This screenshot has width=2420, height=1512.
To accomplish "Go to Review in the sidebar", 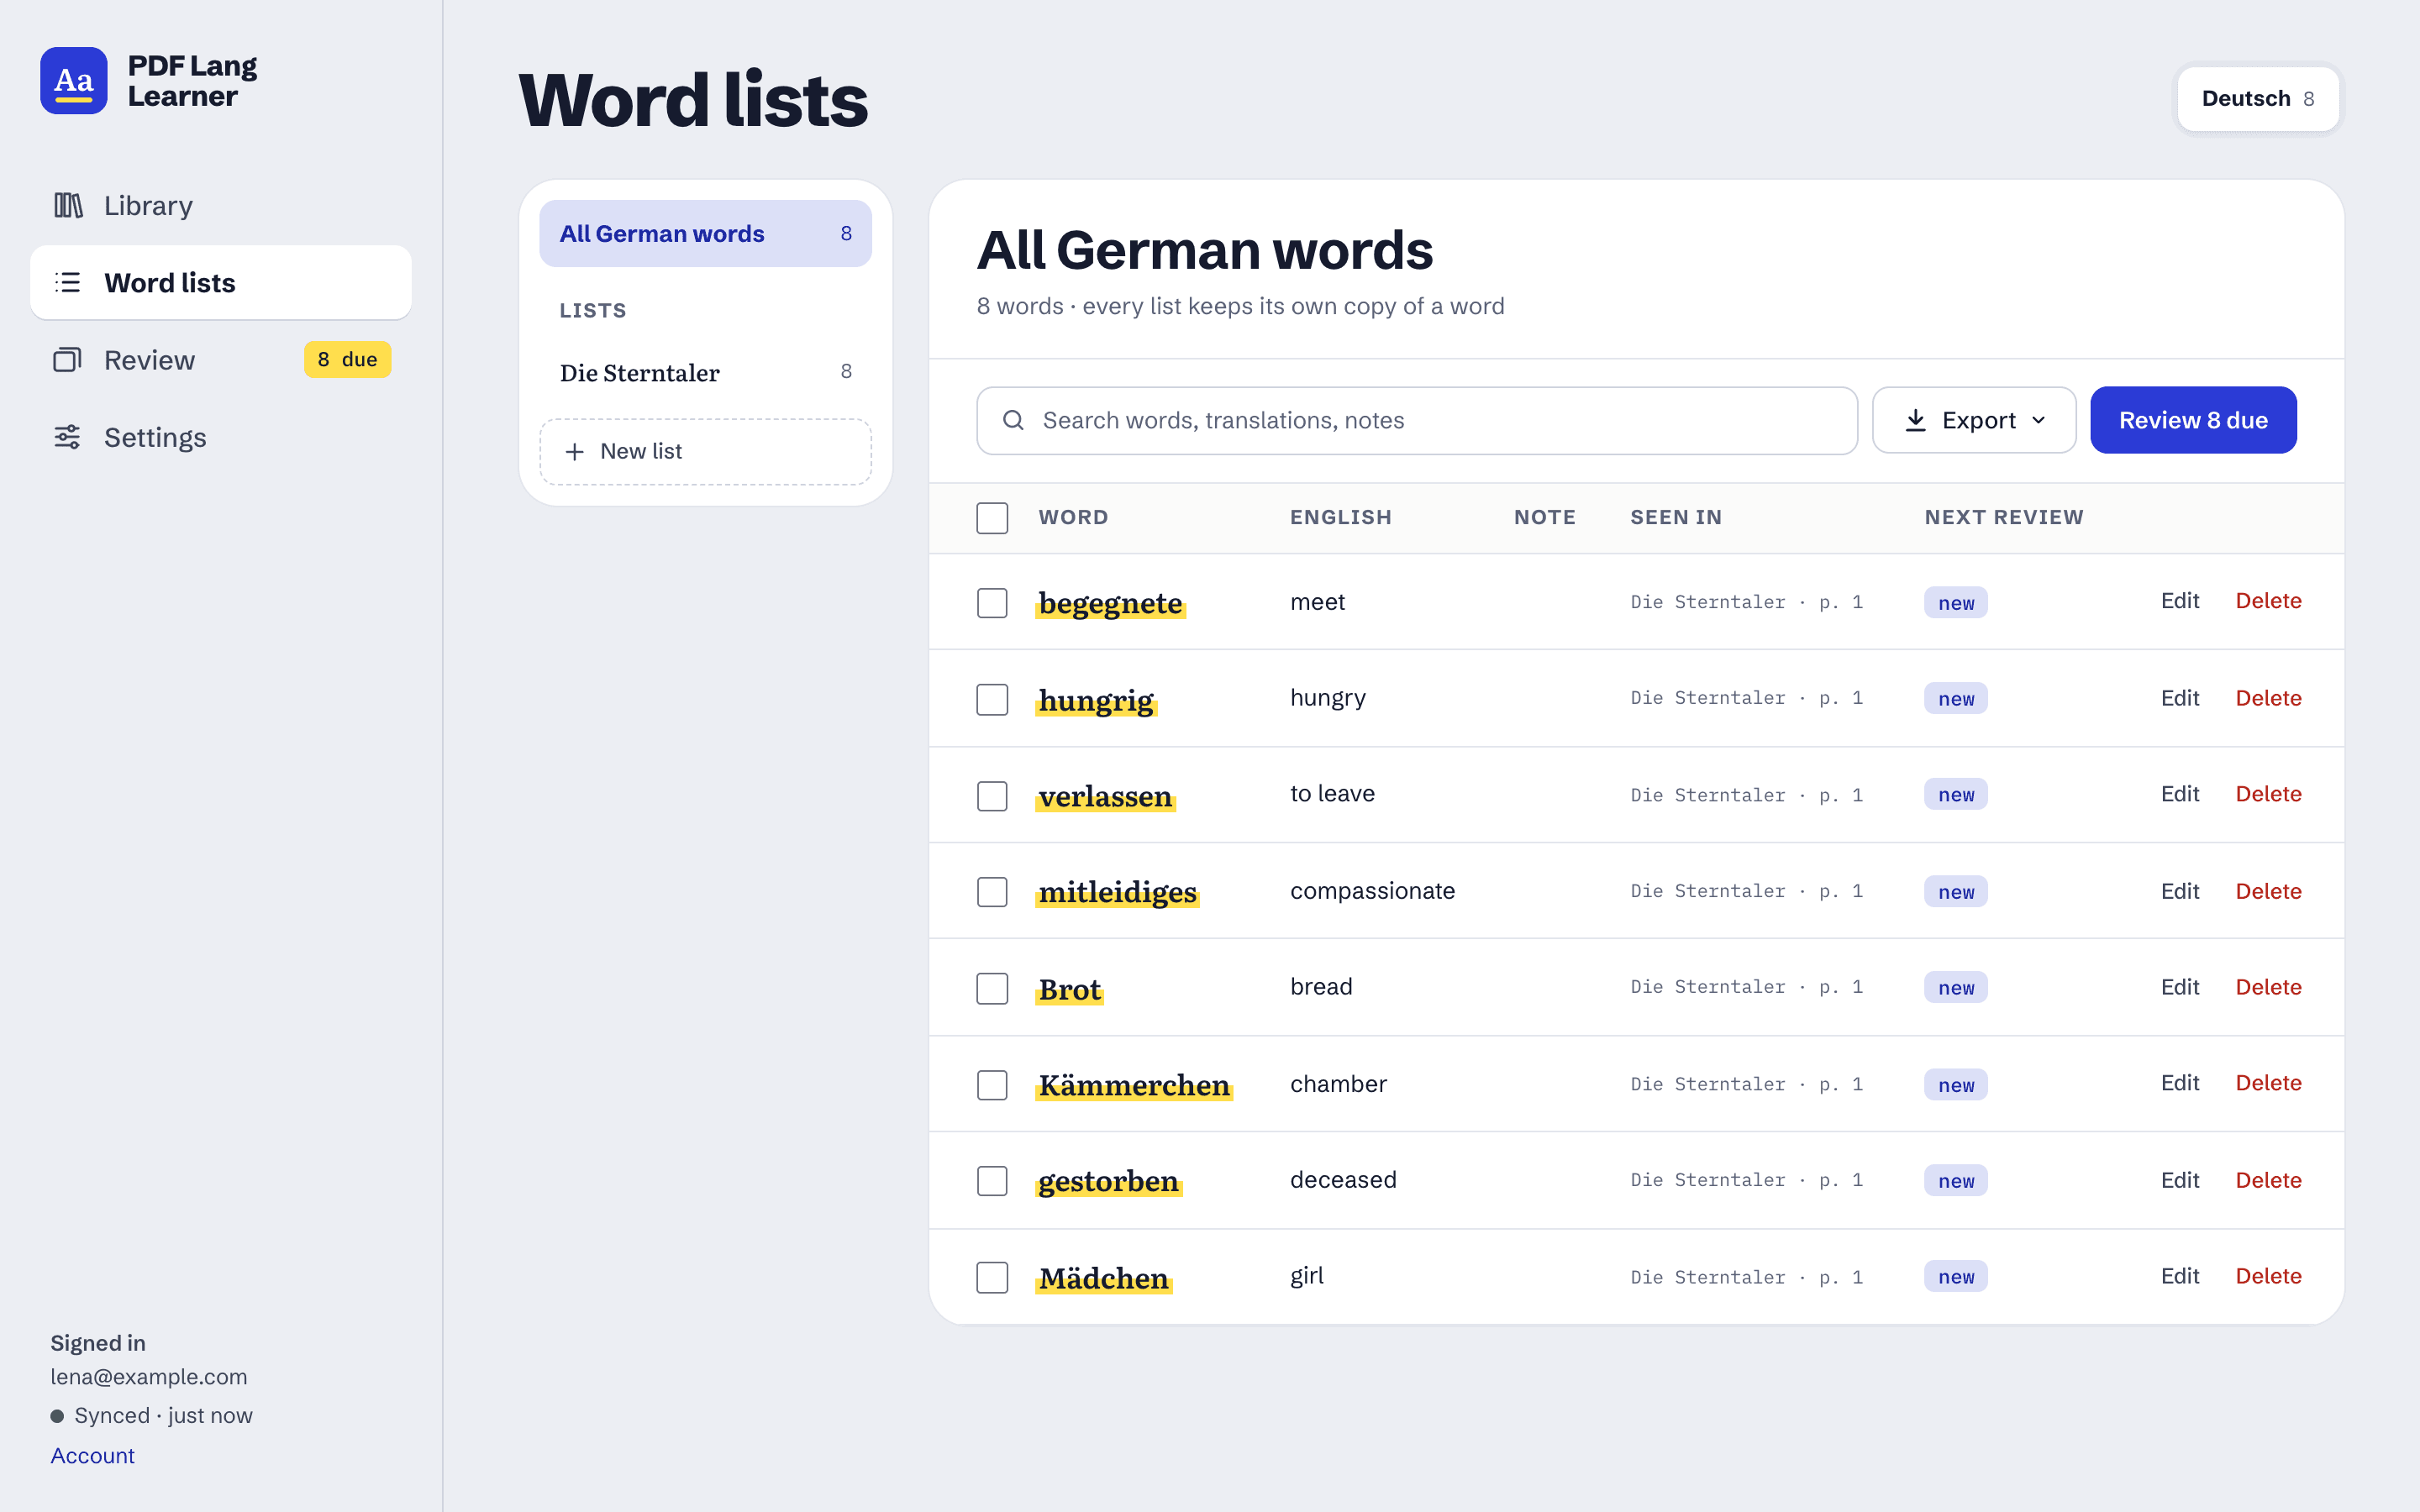I will pos(221,360).
